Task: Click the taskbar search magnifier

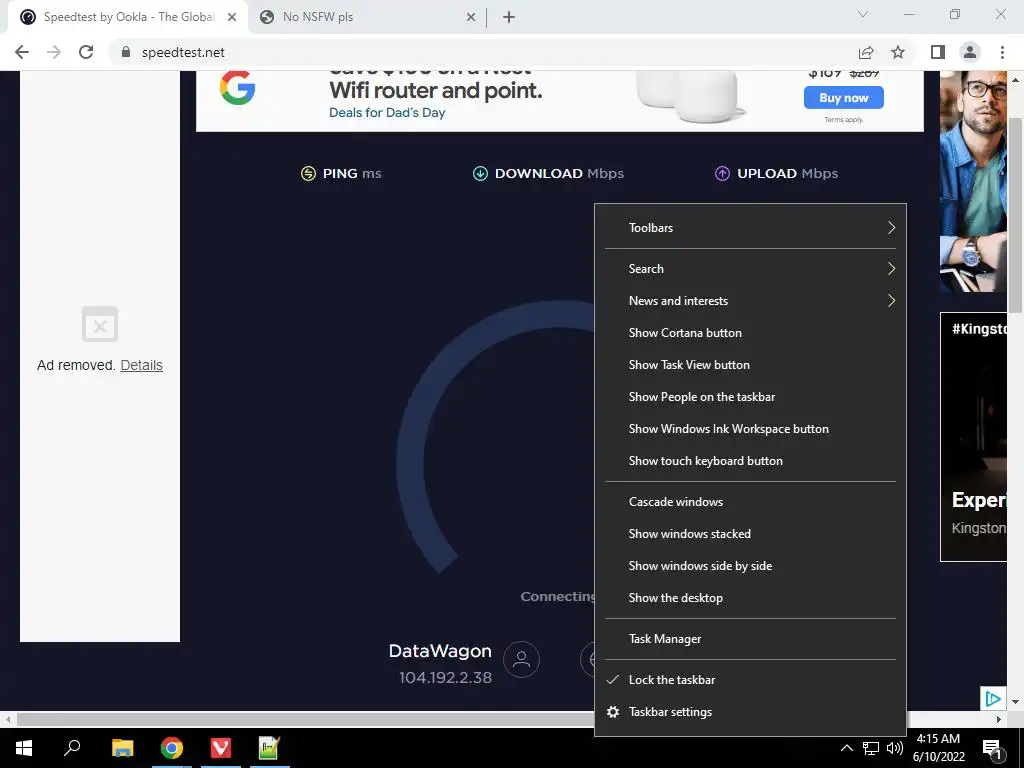Action: [x=72, y=748]
